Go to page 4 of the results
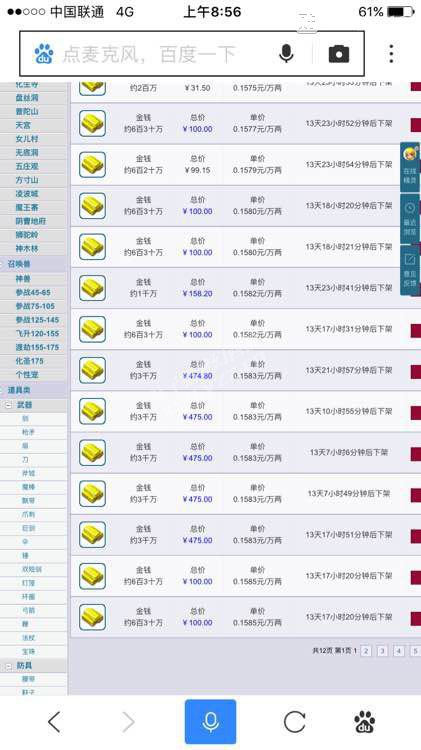Image resolution: width=421 pixels, height=750 pixels. coord(399,651)
